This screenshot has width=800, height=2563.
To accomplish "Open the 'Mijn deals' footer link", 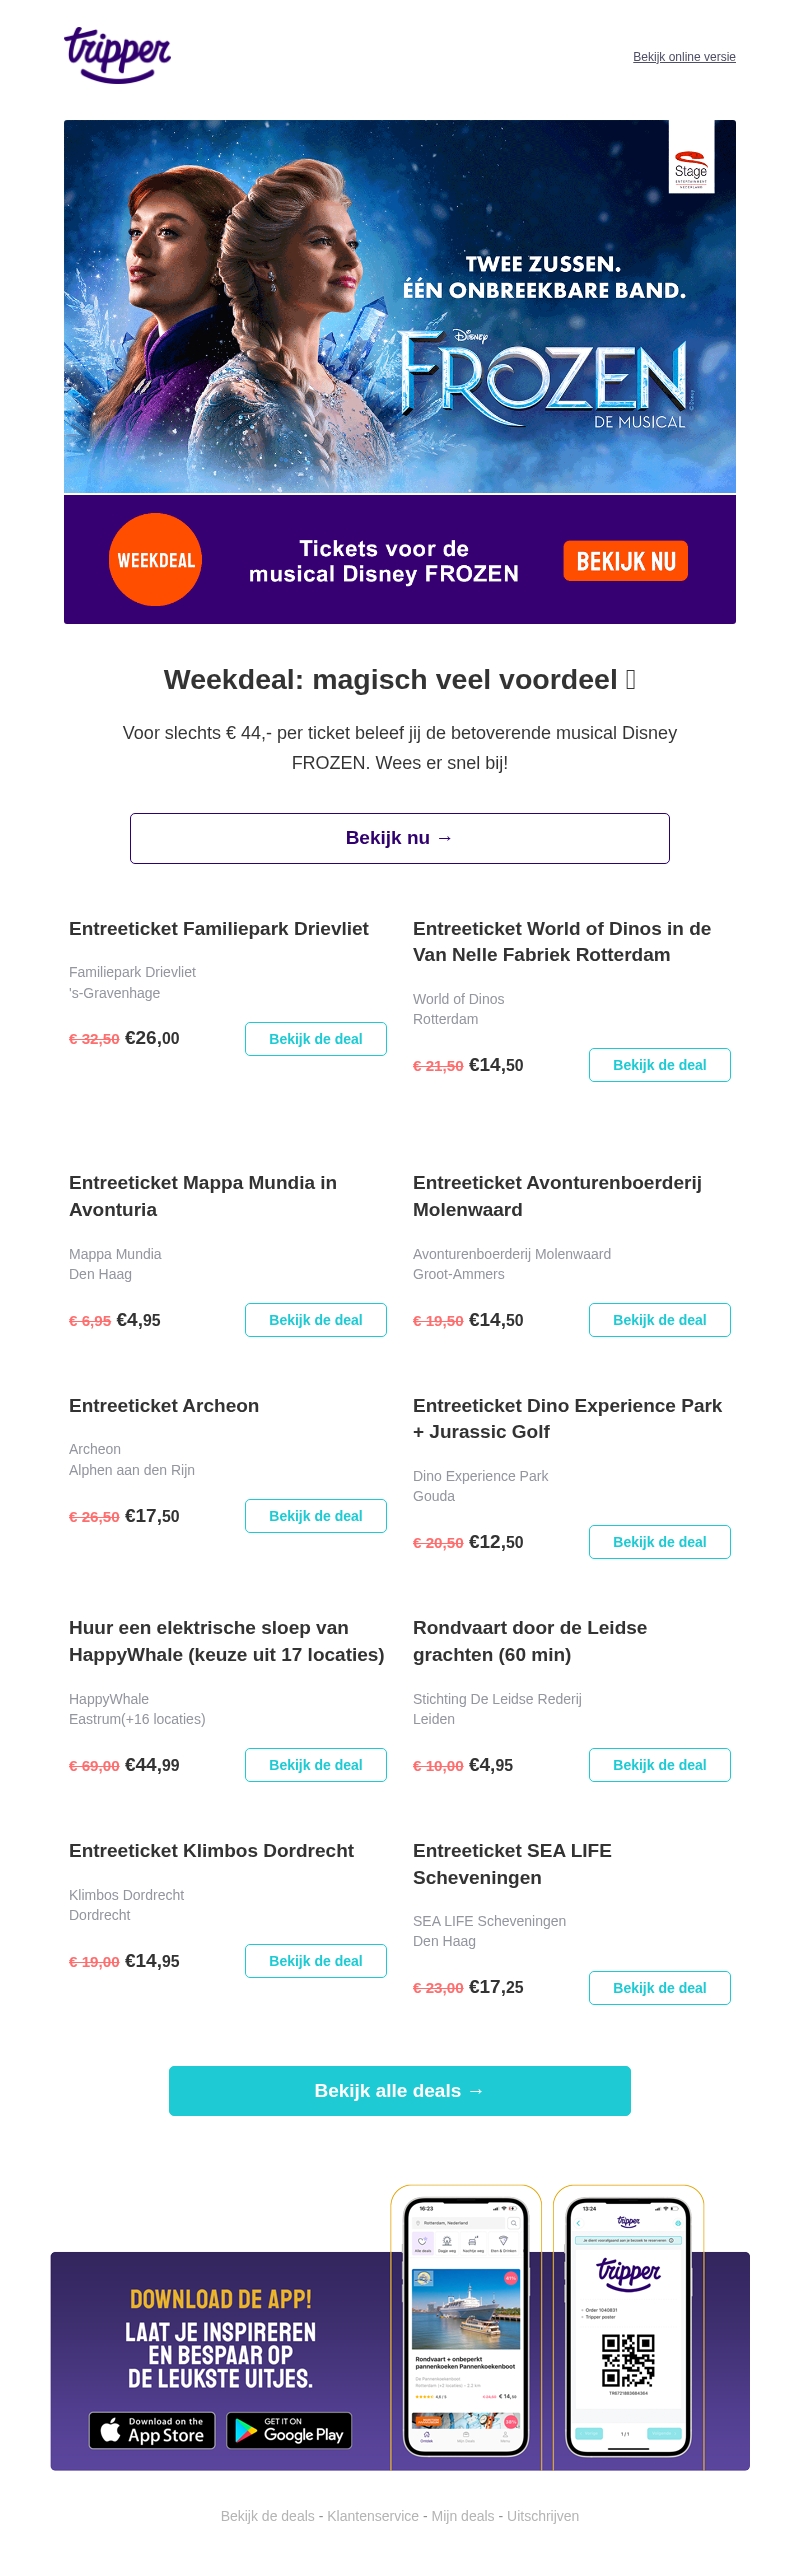I will click(x=463, y=2516).
